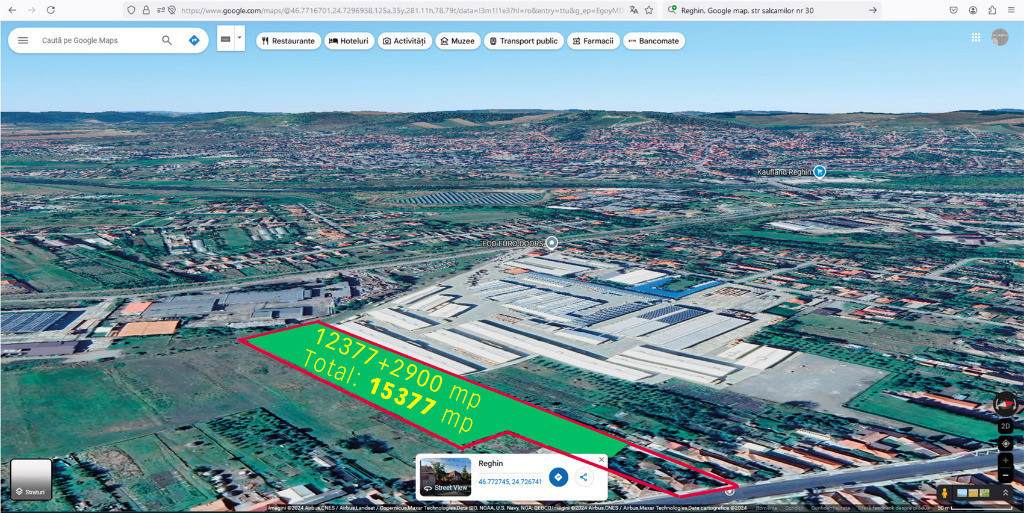Toggle the Straturi layers switcher

tap(30, 478)
